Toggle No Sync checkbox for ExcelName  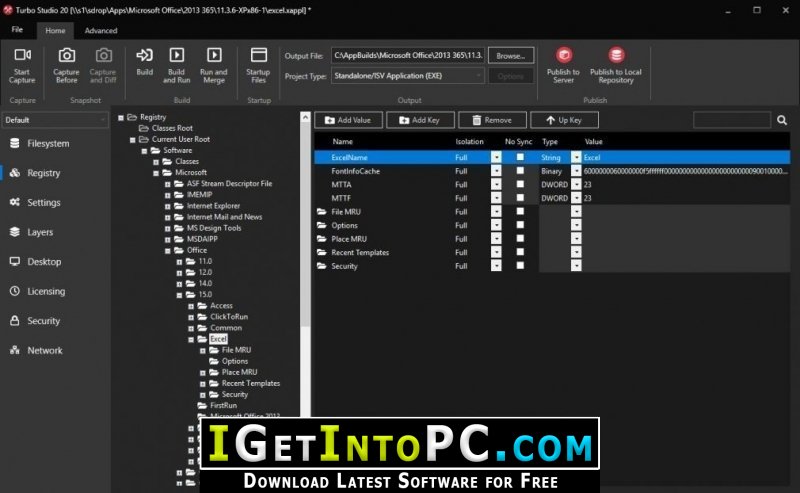pyautogui.click(x=520, y=157)
